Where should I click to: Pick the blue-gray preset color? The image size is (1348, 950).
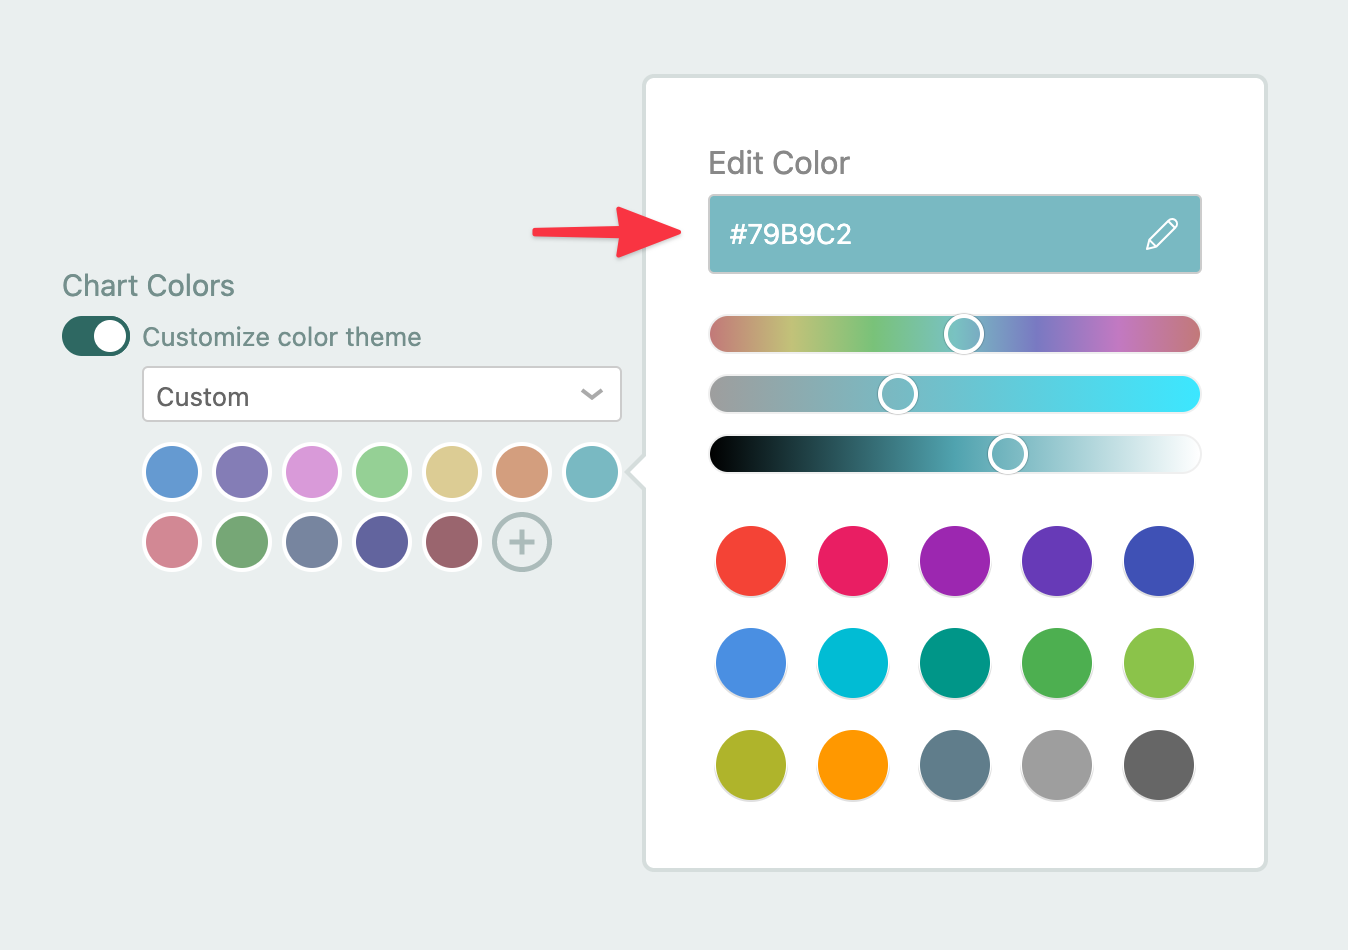tap(955, 765)
